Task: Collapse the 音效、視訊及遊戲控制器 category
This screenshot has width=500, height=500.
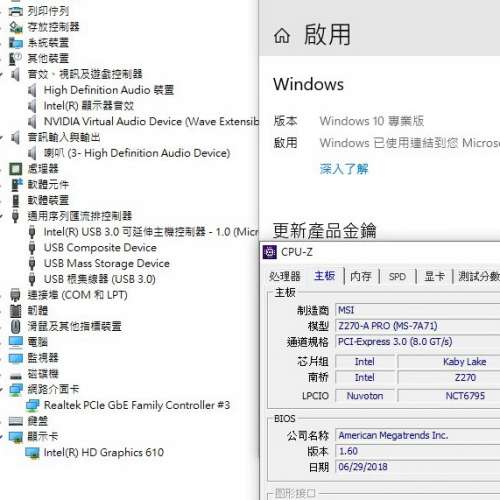Action: 2,74
